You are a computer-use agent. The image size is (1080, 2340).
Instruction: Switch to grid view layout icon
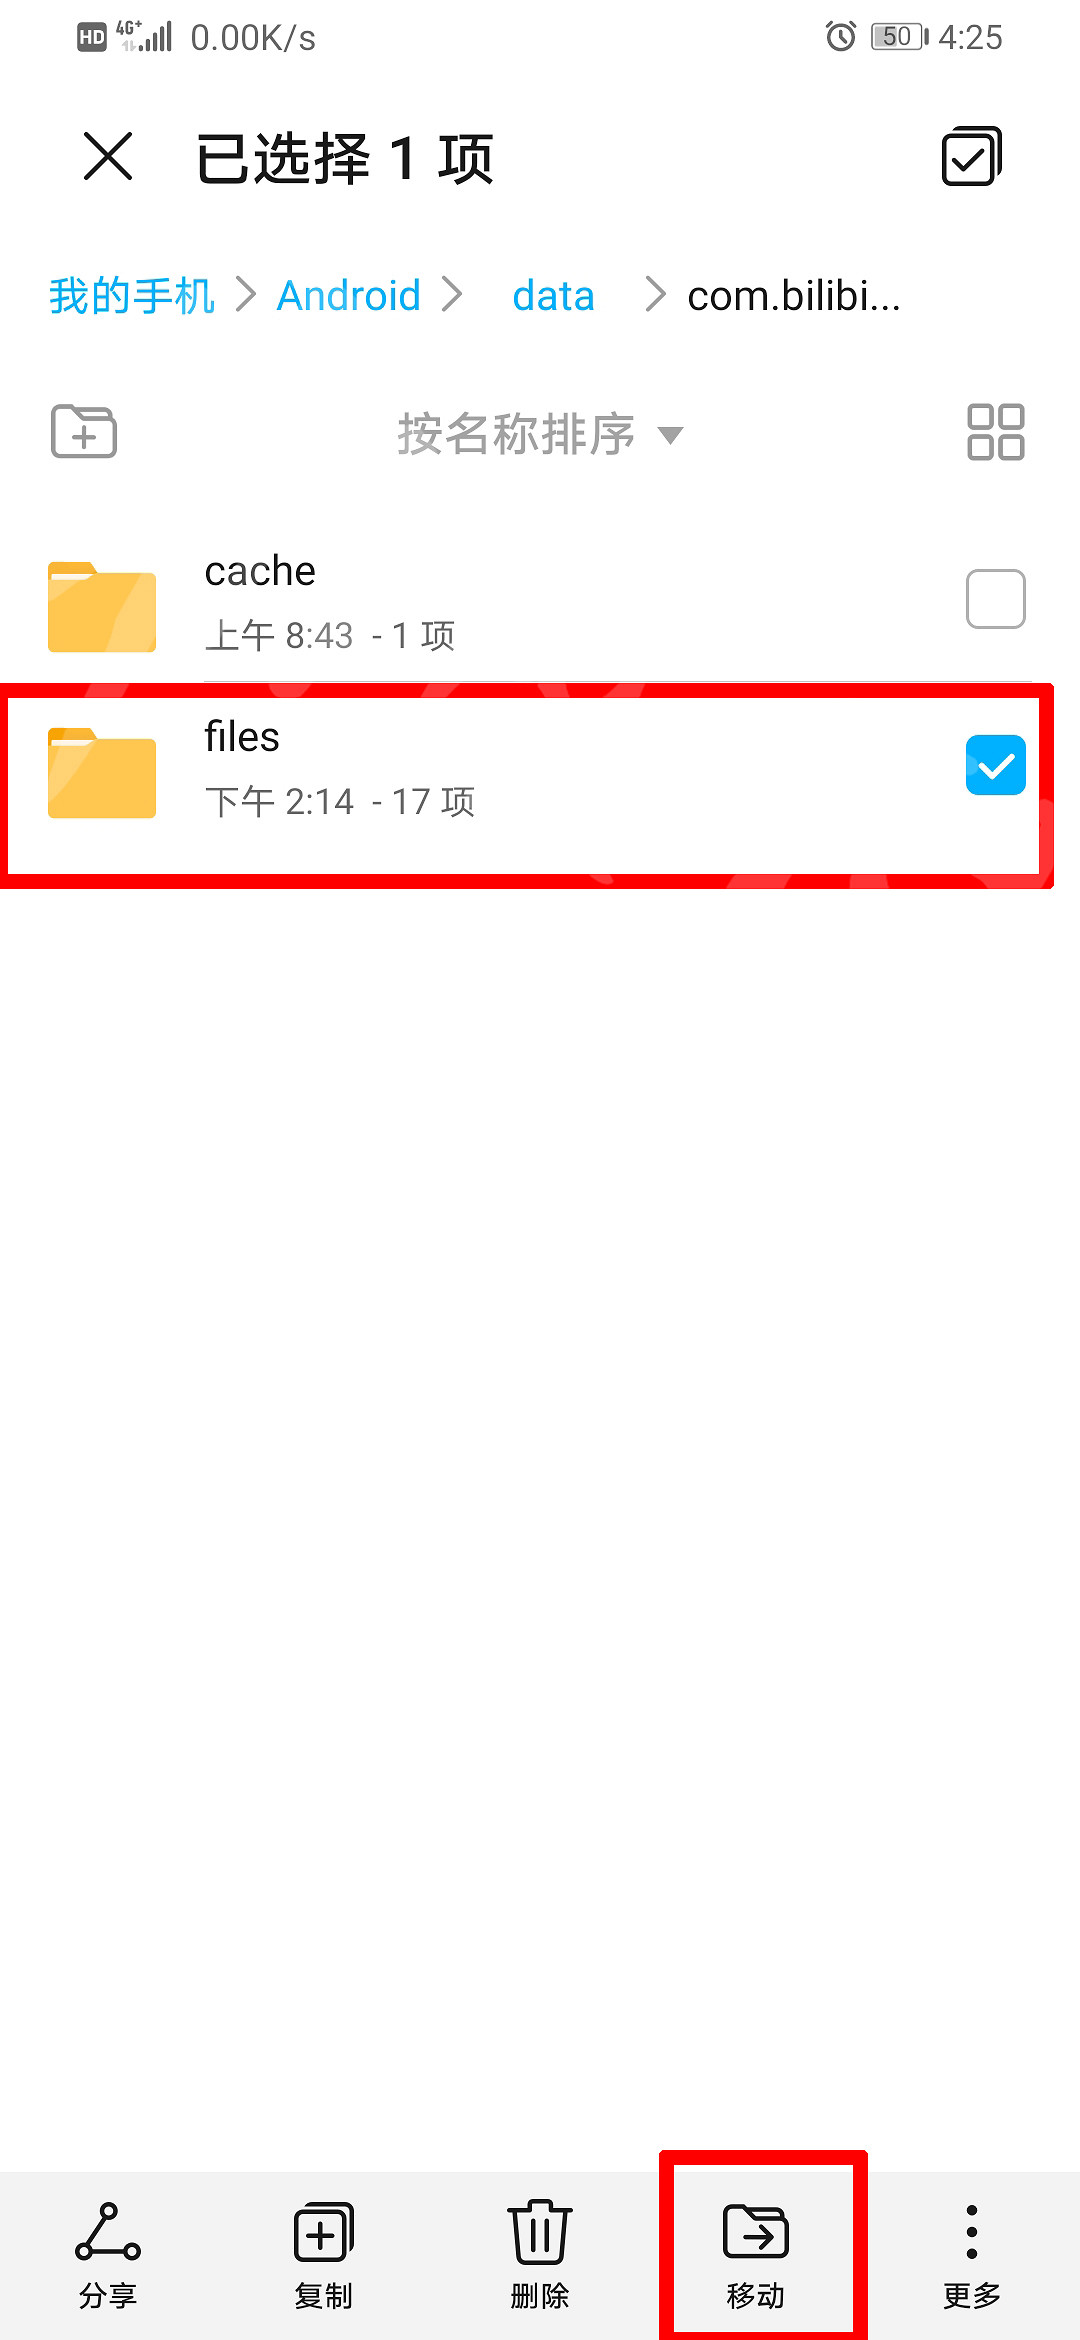[x=995, y=432]
